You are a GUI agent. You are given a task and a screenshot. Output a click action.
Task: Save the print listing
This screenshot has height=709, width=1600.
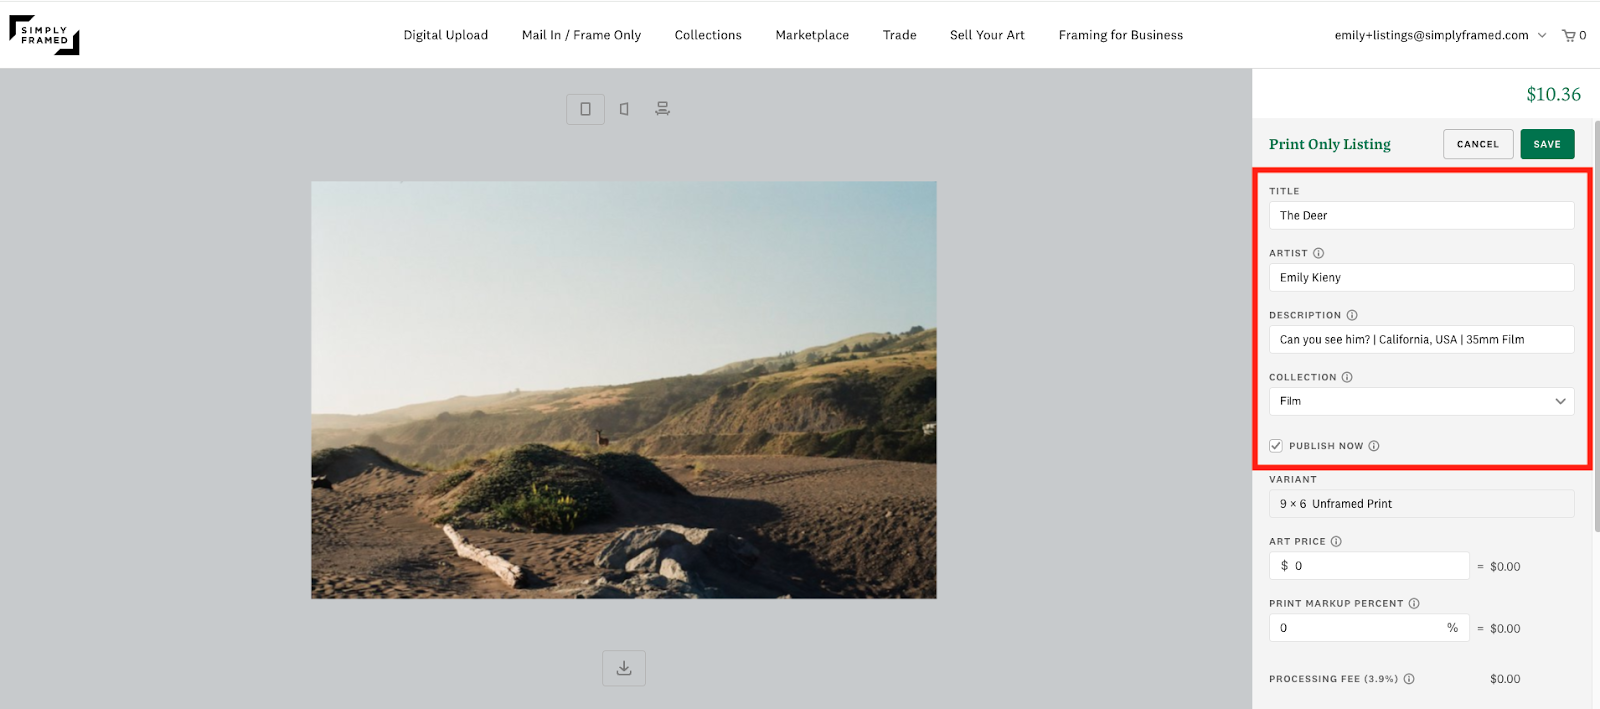(1547, 144)
